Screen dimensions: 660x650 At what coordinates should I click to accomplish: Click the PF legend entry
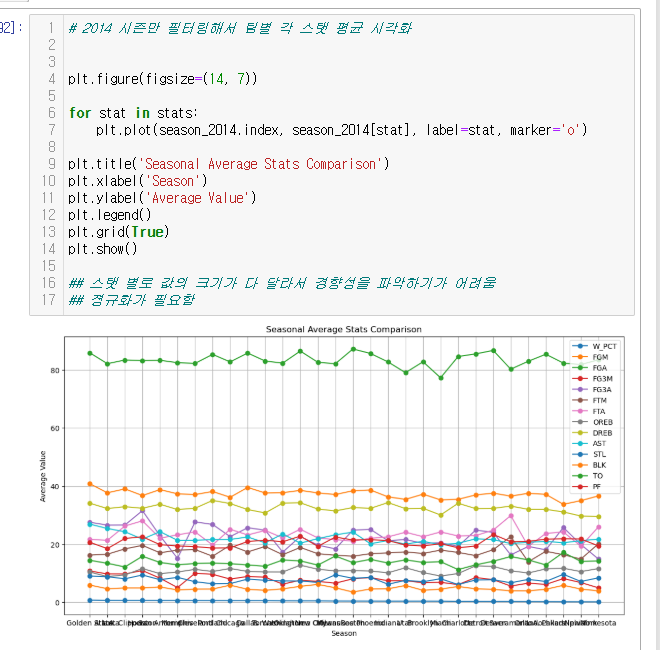tap(587, 487)
